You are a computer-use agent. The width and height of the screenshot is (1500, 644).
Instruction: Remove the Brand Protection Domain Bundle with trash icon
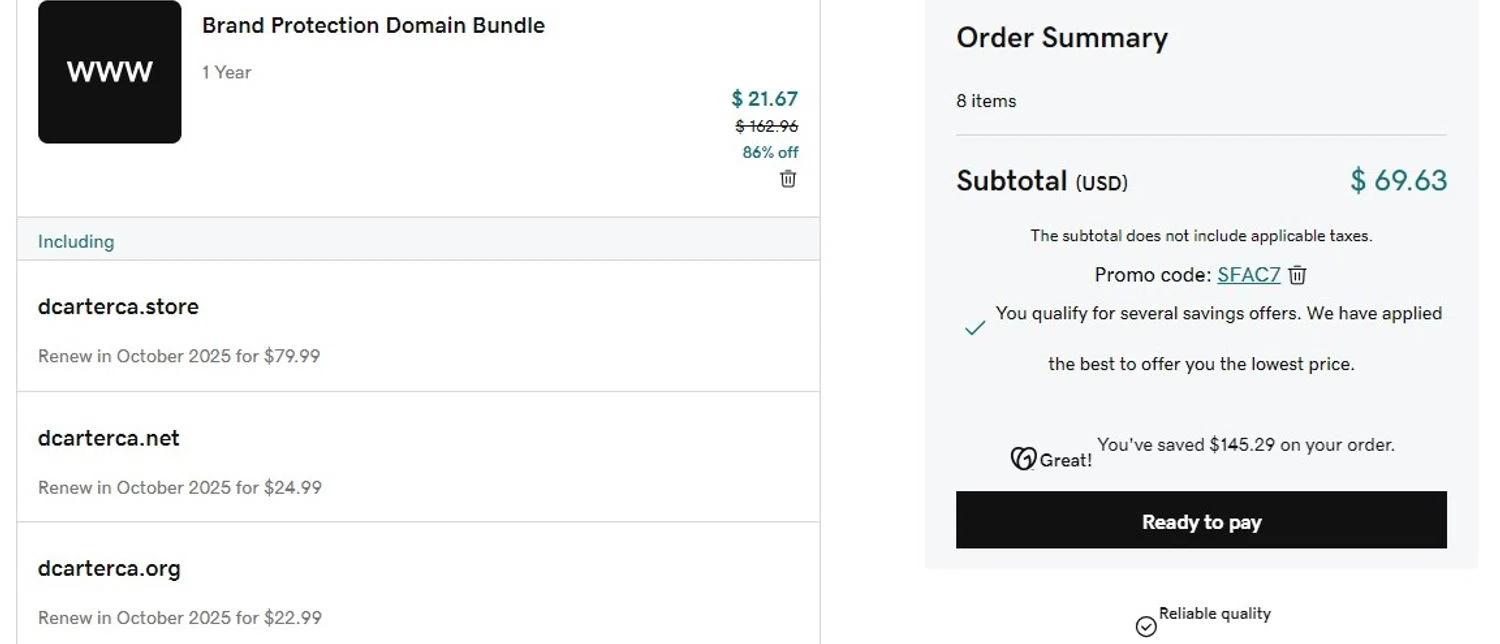[788, 179]
